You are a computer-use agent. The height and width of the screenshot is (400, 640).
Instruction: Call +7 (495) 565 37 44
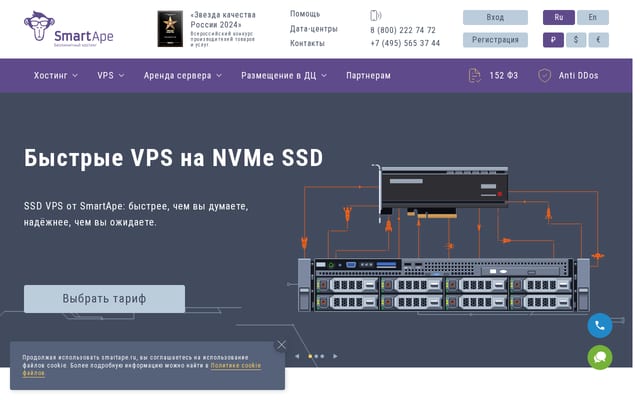(405, 43)
